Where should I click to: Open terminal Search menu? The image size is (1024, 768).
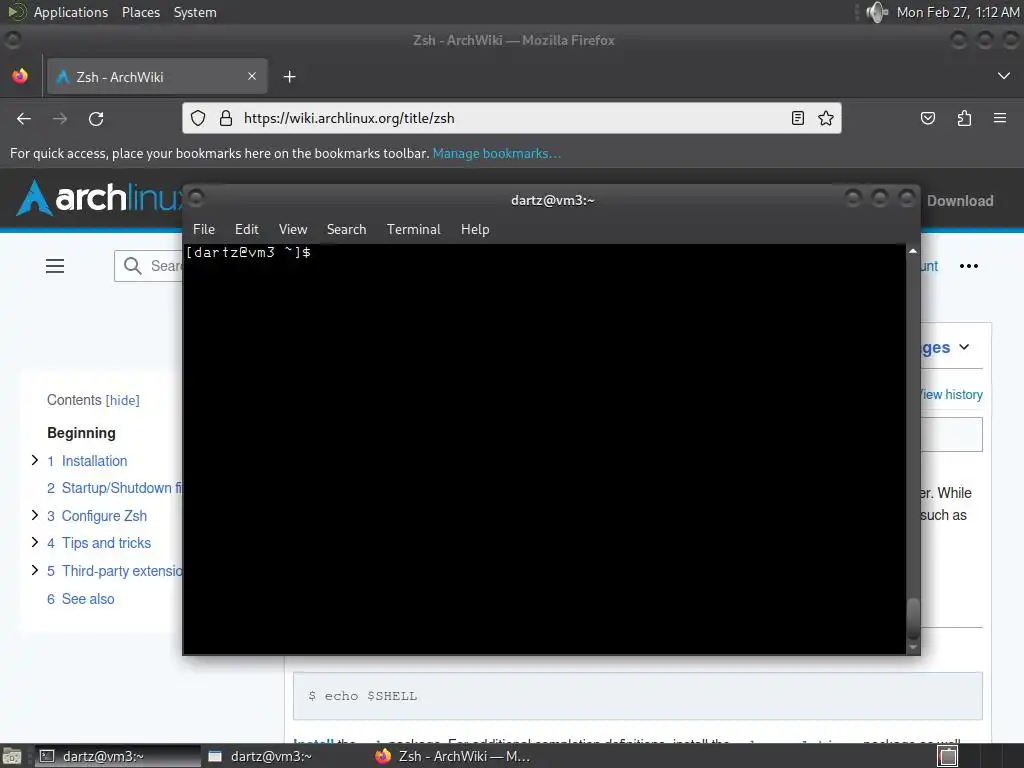click(x=346, y=229)
